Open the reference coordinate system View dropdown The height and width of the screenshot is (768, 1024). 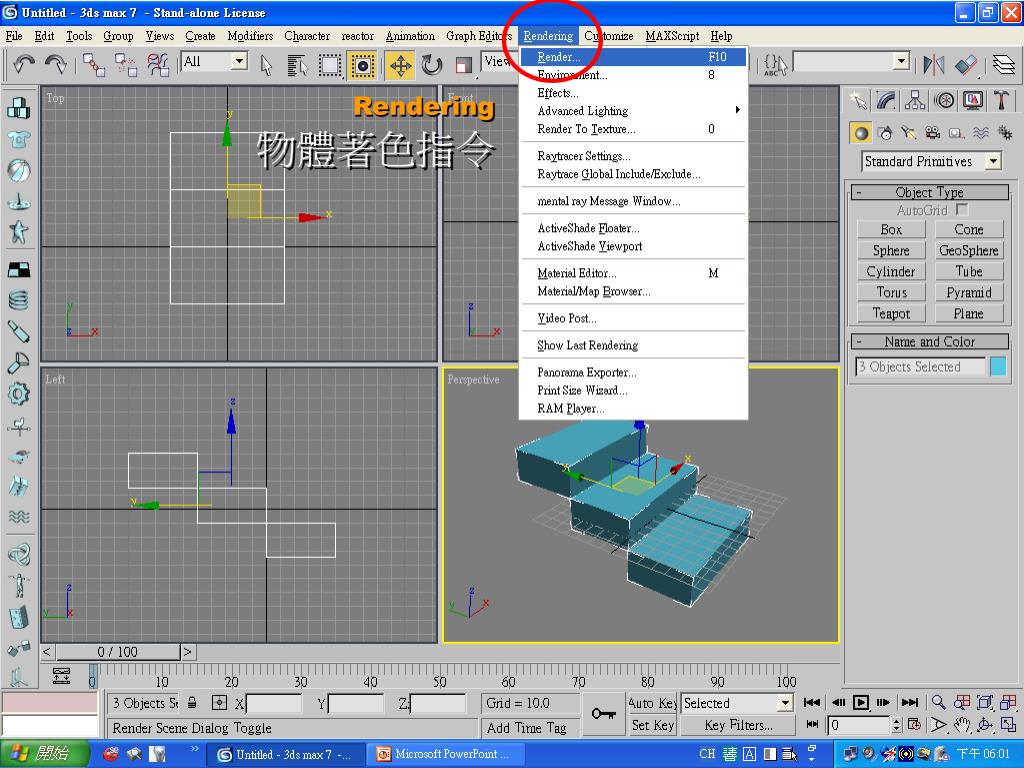[500, 61]
